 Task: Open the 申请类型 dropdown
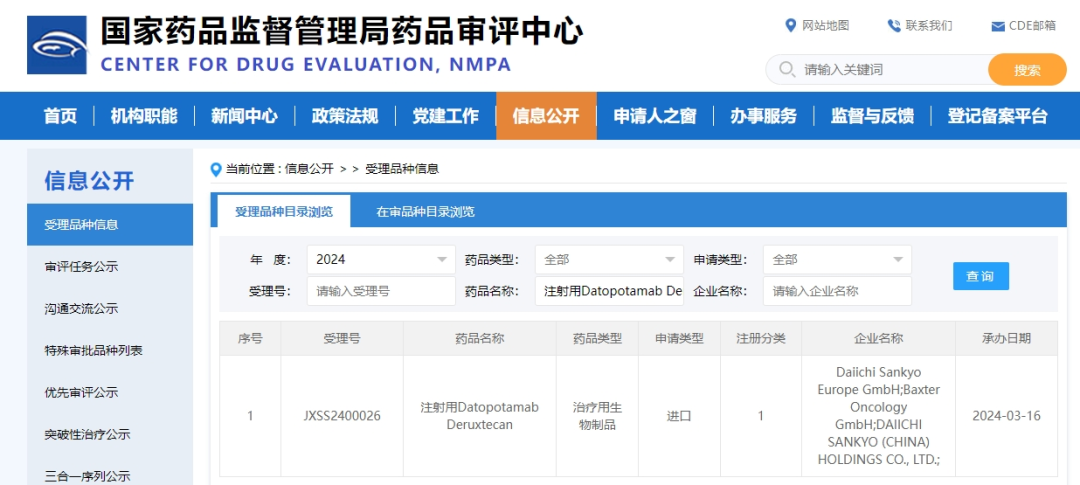[837, 260]
